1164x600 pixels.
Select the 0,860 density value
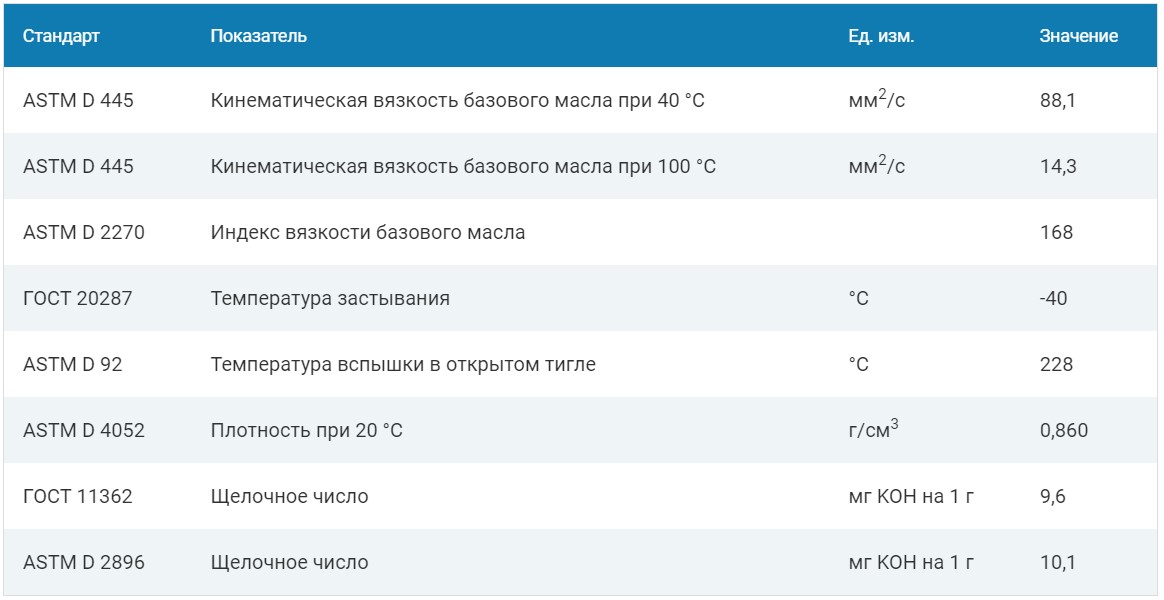click(x=1064, y=431)
